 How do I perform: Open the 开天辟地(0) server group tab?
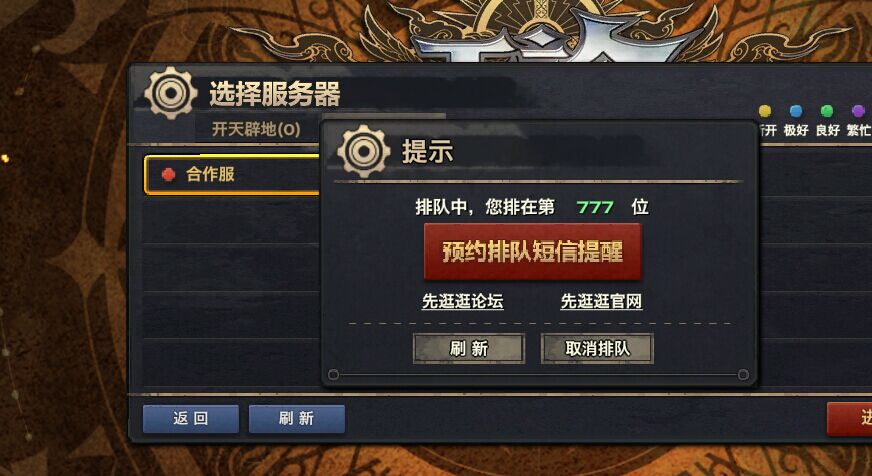[x=256, y=130]
